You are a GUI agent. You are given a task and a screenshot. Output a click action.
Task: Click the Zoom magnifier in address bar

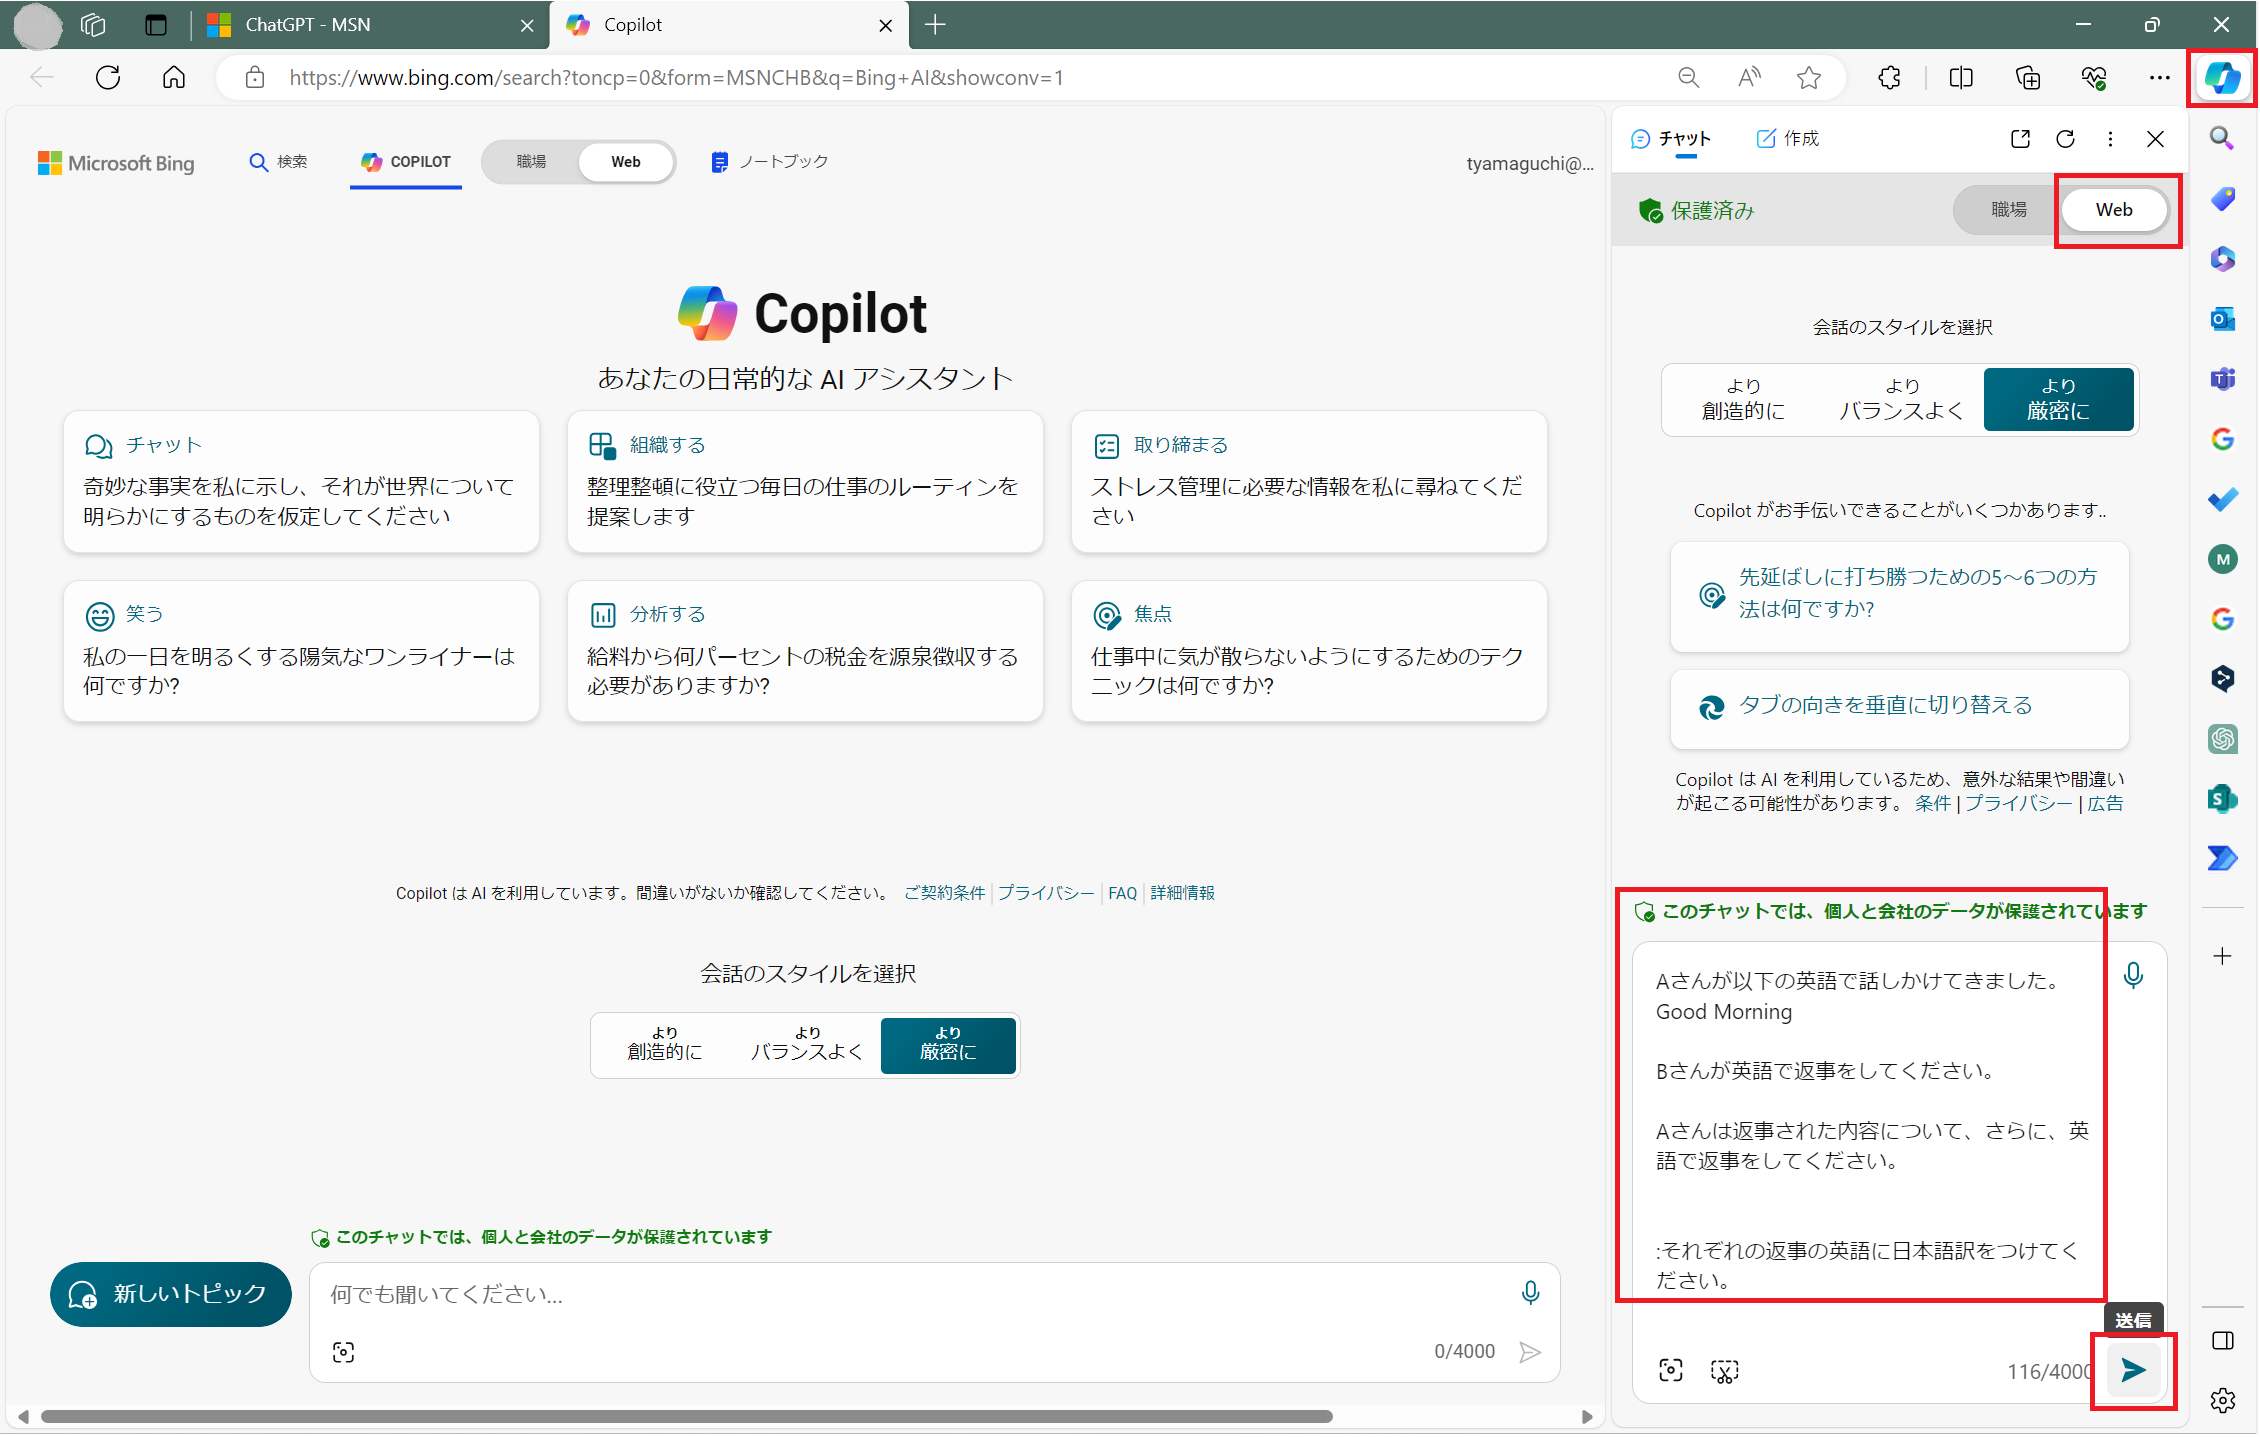point(1688,77)
